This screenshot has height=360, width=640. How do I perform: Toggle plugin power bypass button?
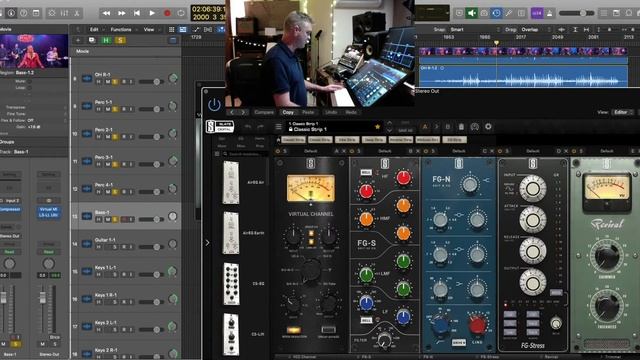[214, 105]
